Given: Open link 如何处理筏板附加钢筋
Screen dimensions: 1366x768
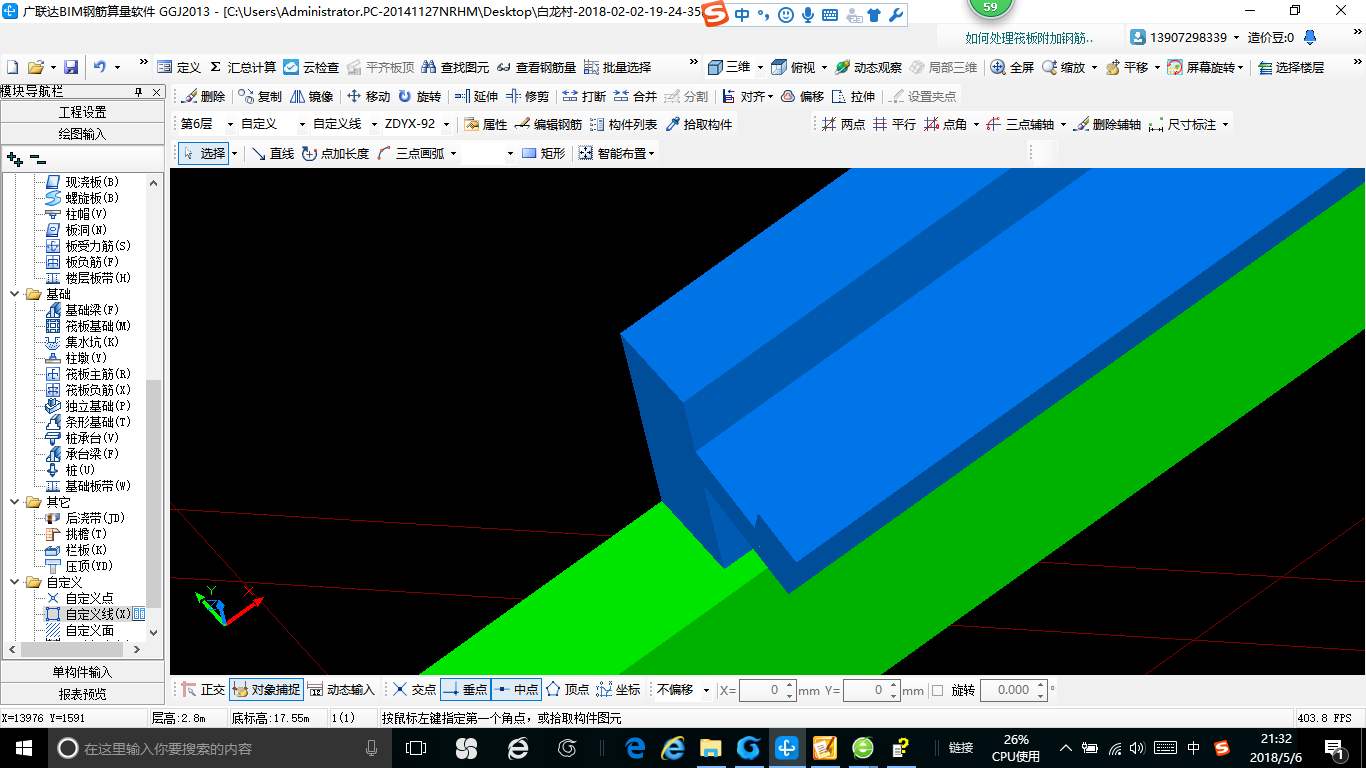Looking at the screenshot, I should pyautogui.click(x=1029, y=38).
